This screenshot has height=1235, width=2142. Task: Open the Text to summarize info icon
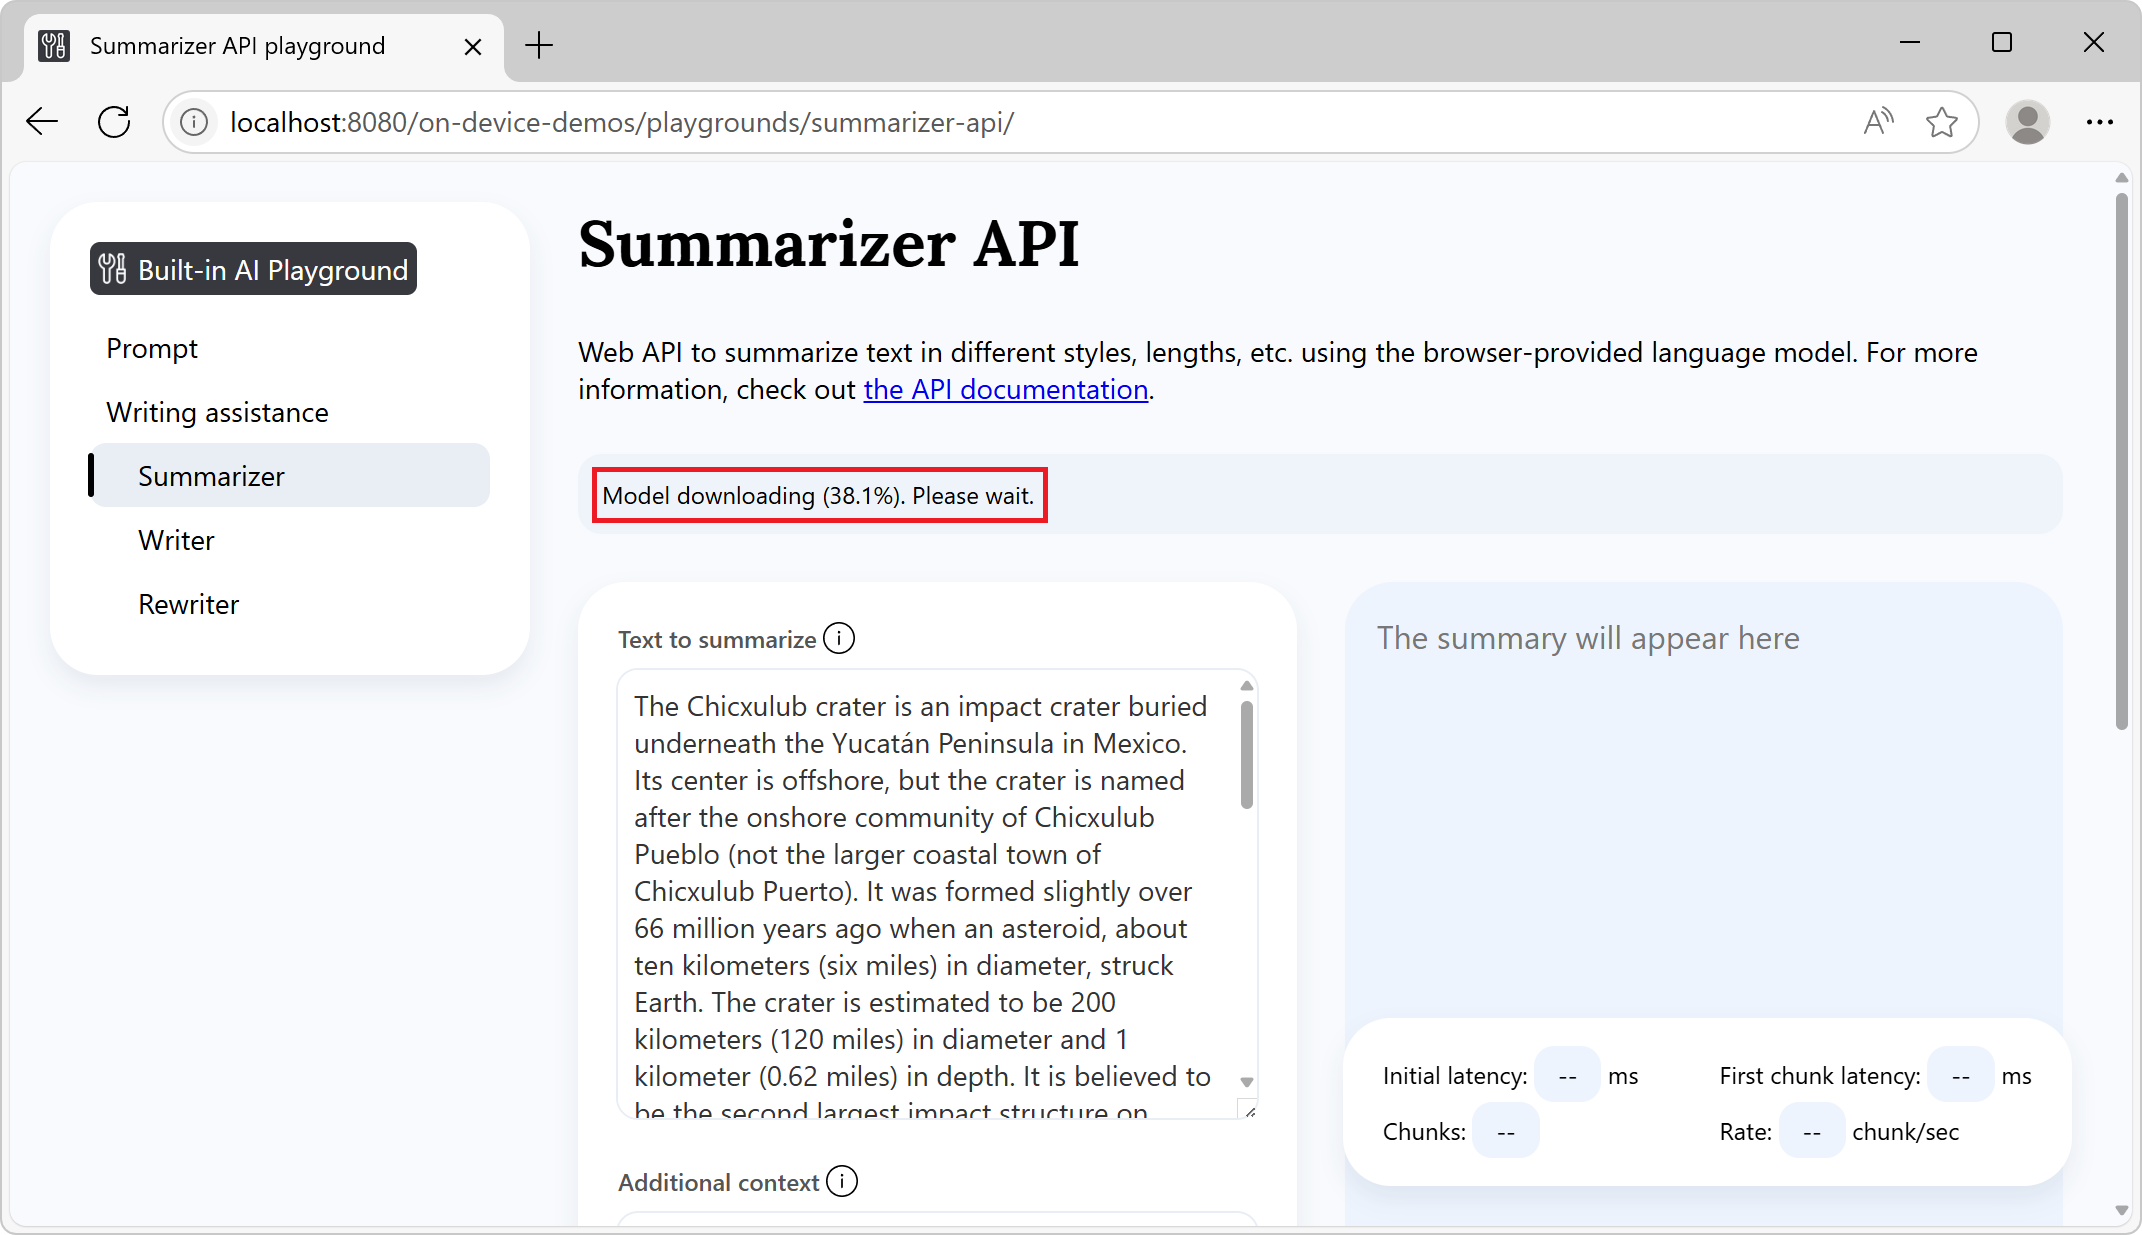coord(839,637)
